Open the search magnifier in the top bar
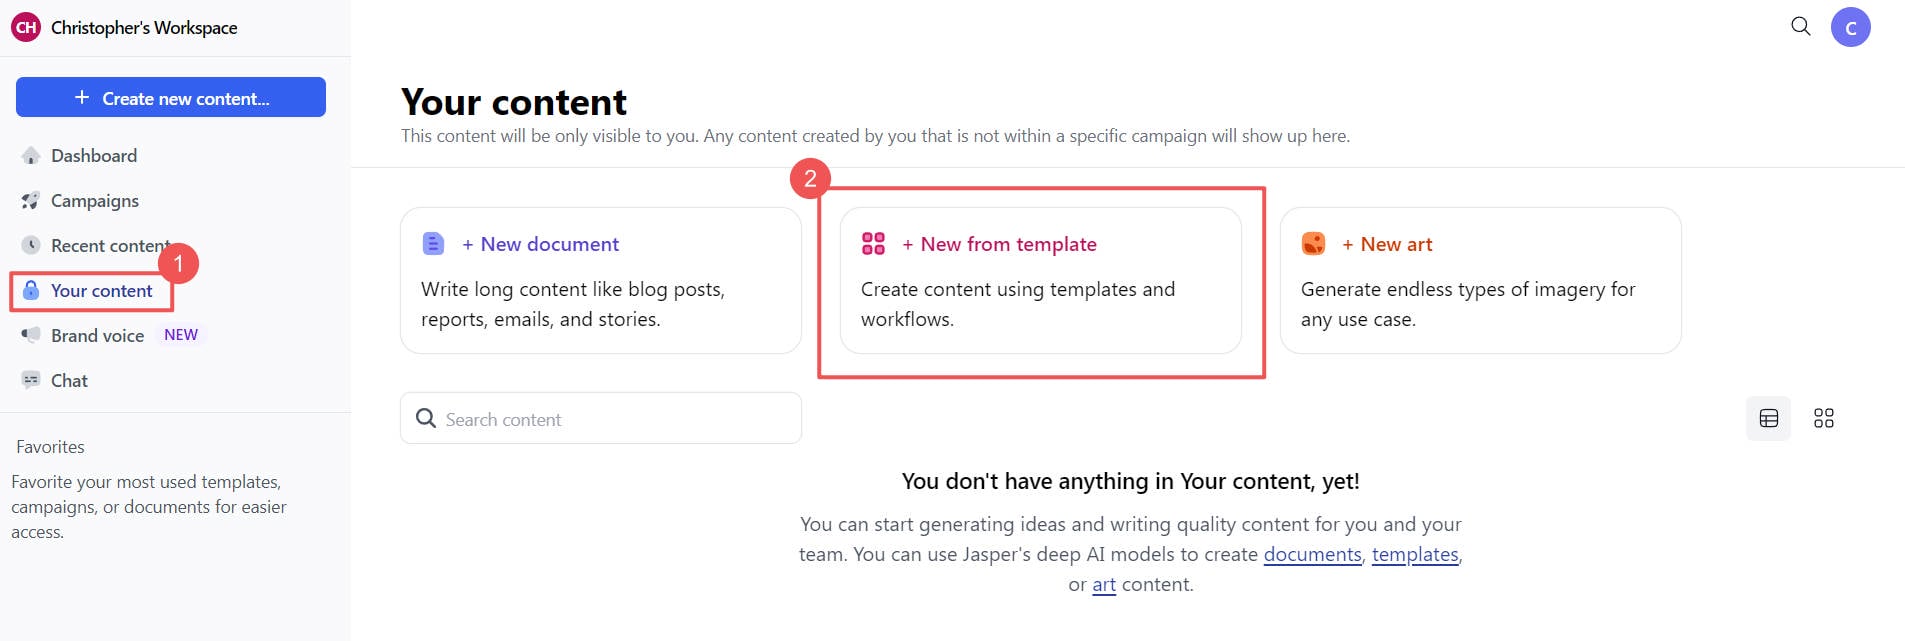 (1799, 27)
